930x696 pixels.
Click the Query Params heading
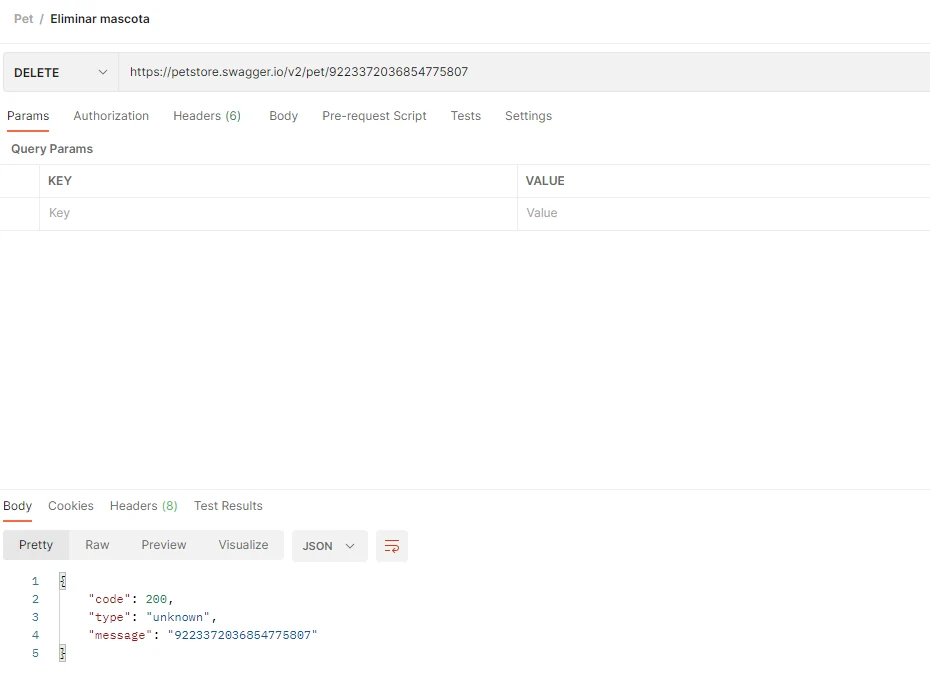(52, 149)
